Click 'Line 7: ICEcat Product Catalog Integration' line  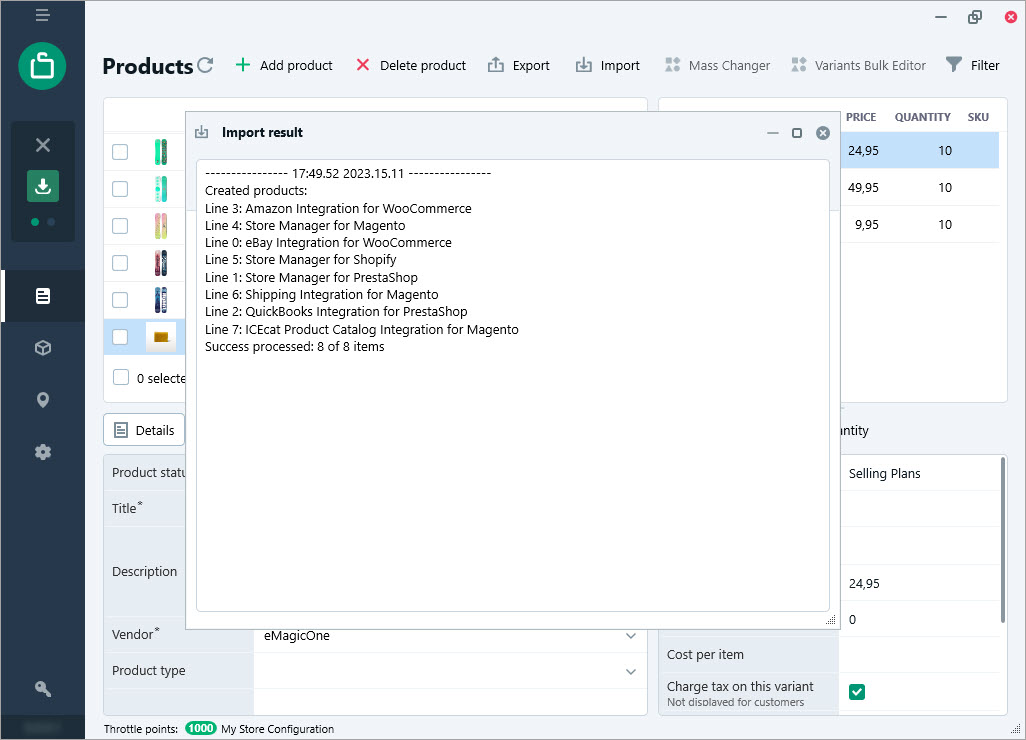click(361, 330)
